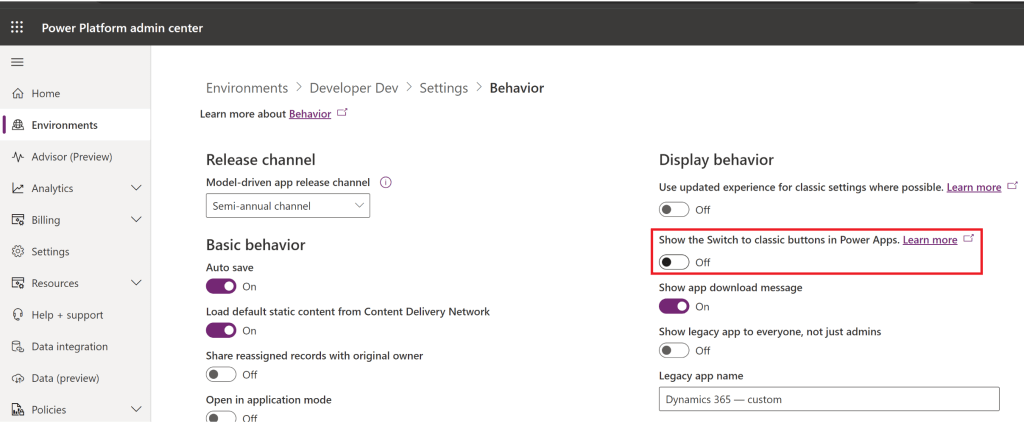Expand the Resources section chevron
The height and width of the screenshot is (426, 1024).
137,283
